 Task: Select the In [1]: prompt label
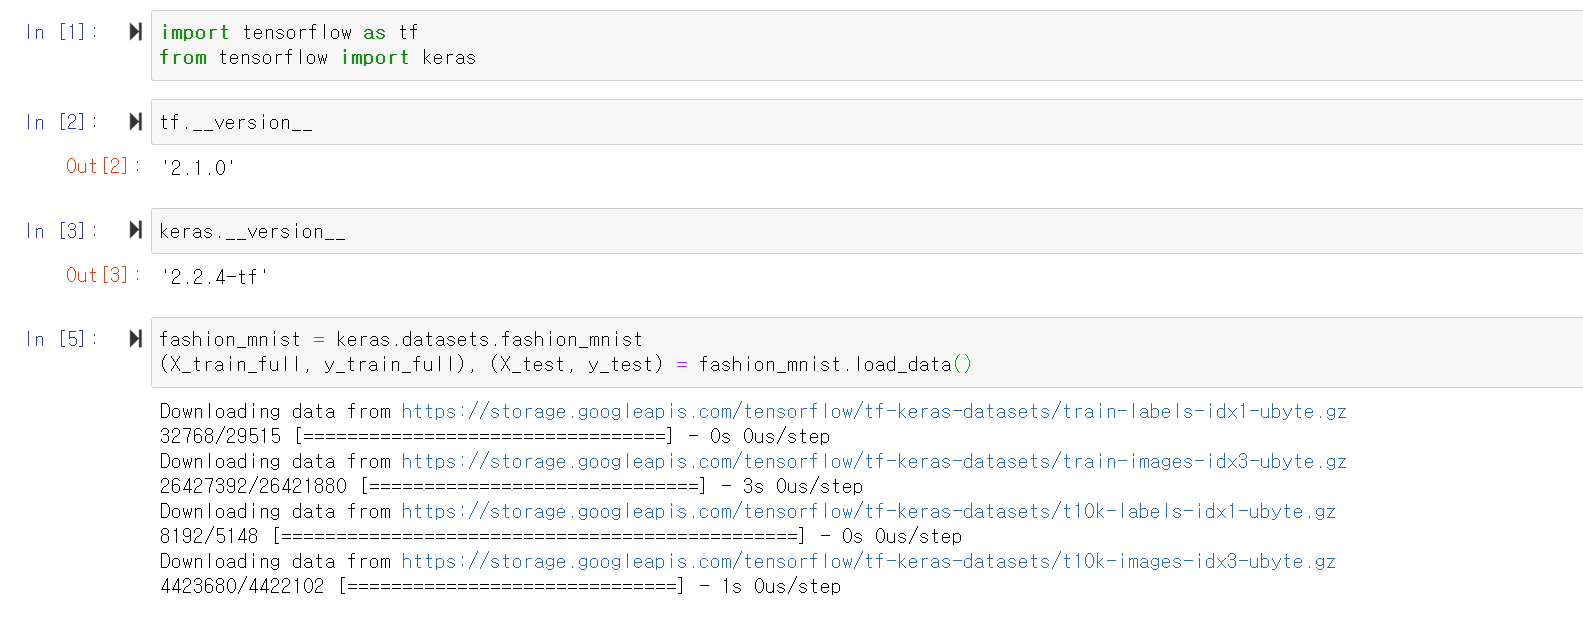(62, 32)
